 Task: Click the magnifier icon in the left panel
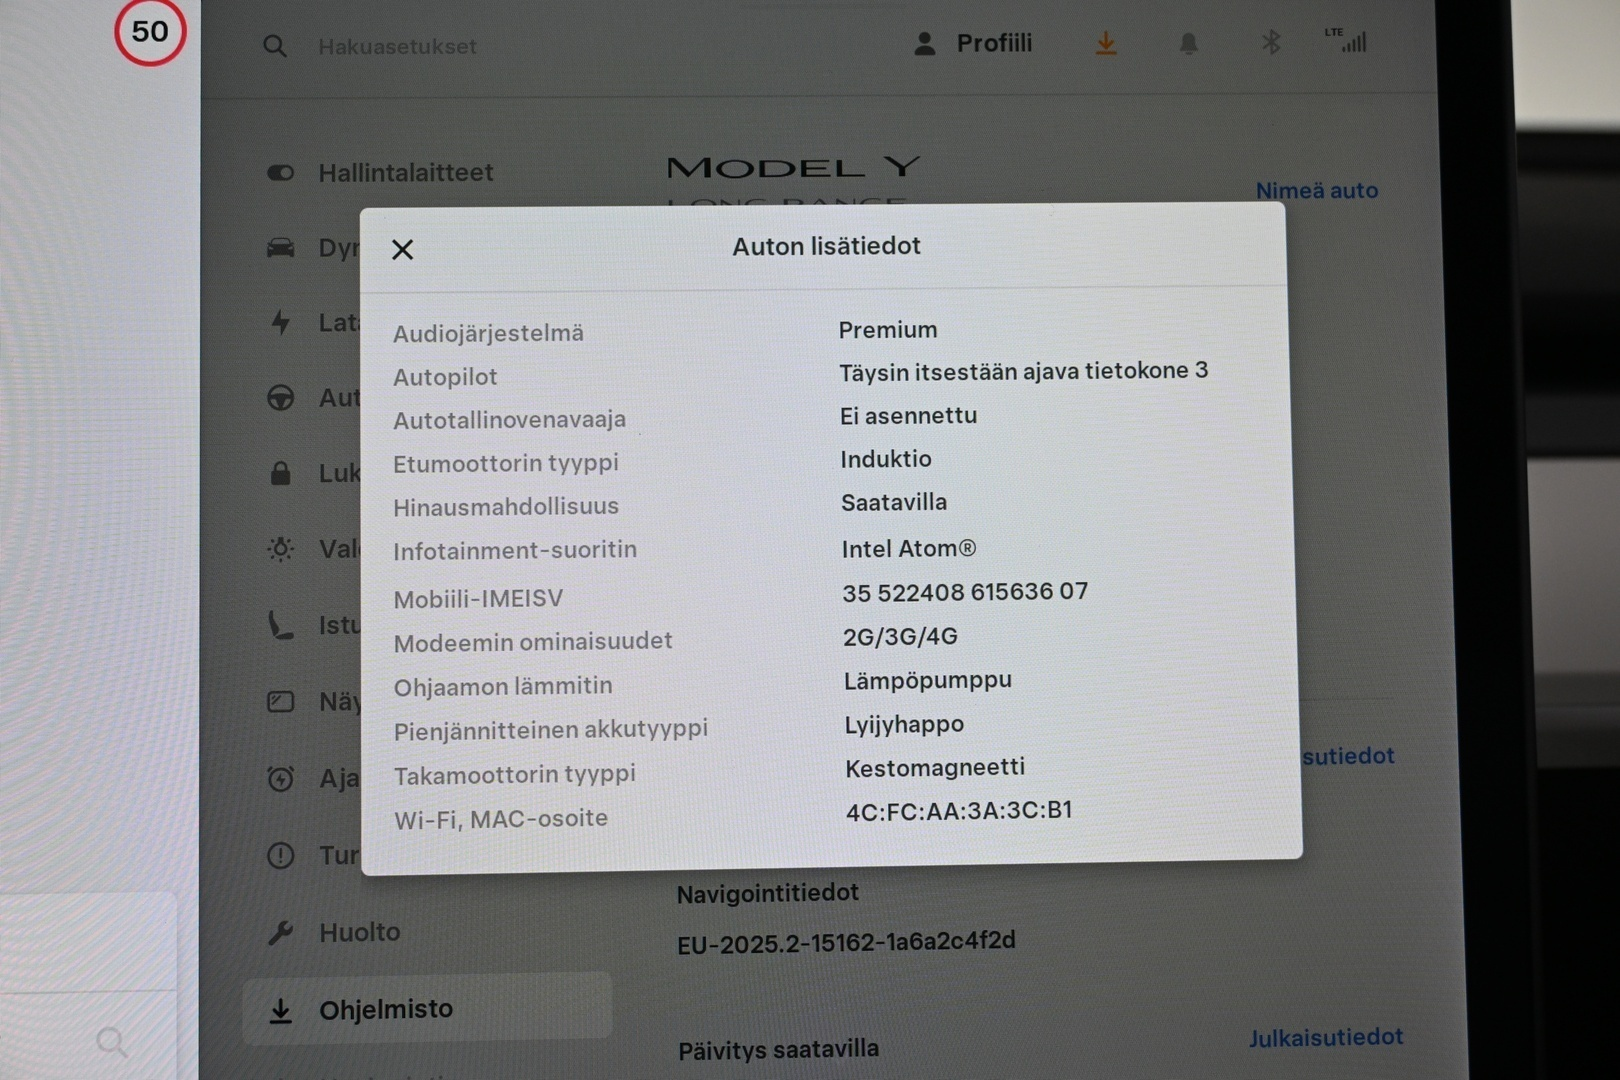[x=112, y=1041]
